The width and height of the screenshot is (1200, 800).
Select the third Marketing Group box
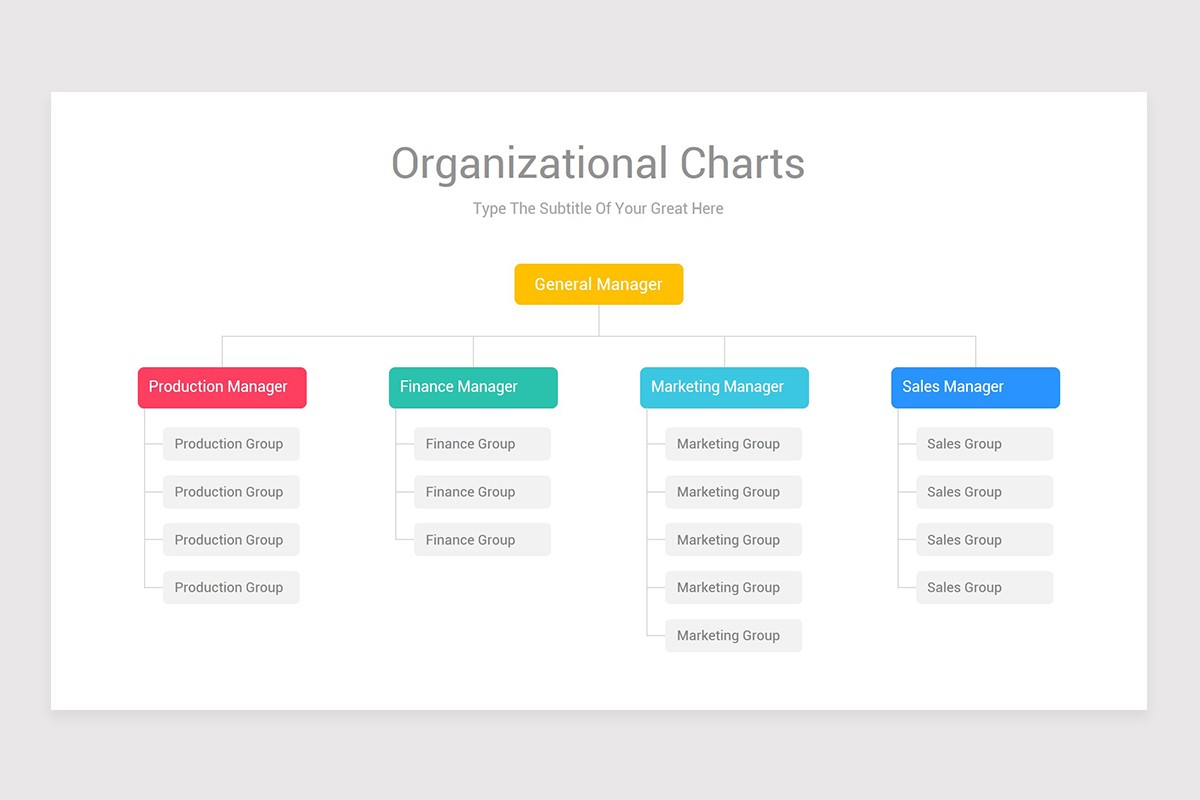pyautogui.click(x=733, y=540)
